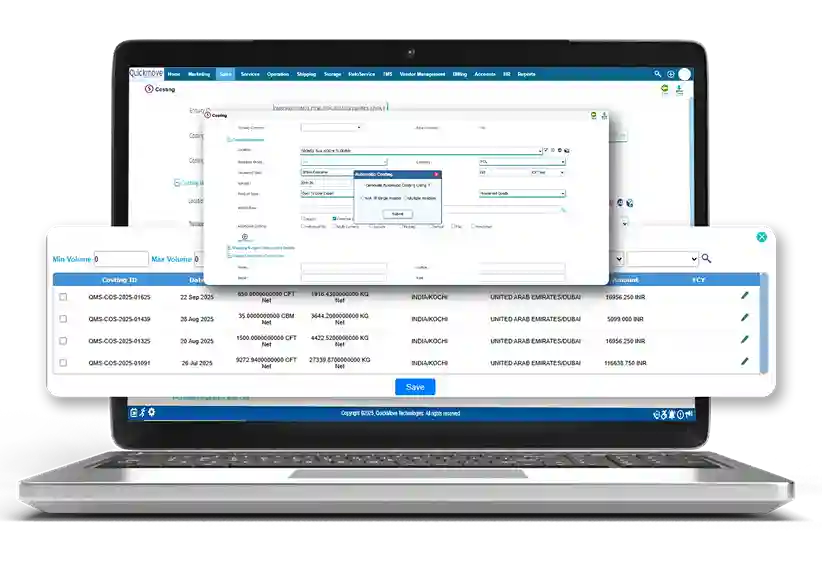Image resolution: width=822 pixels, height=570 pixels.
Task: Click the calculator icon in footer bar
Action: tap(134, 413)
